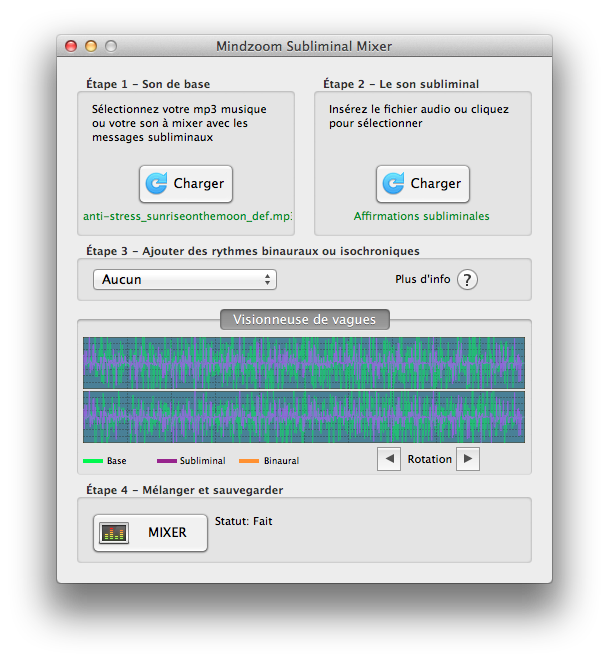Screen dimensions: 609x662
Task: Click the lower waveform display
Action: point(304,417)
